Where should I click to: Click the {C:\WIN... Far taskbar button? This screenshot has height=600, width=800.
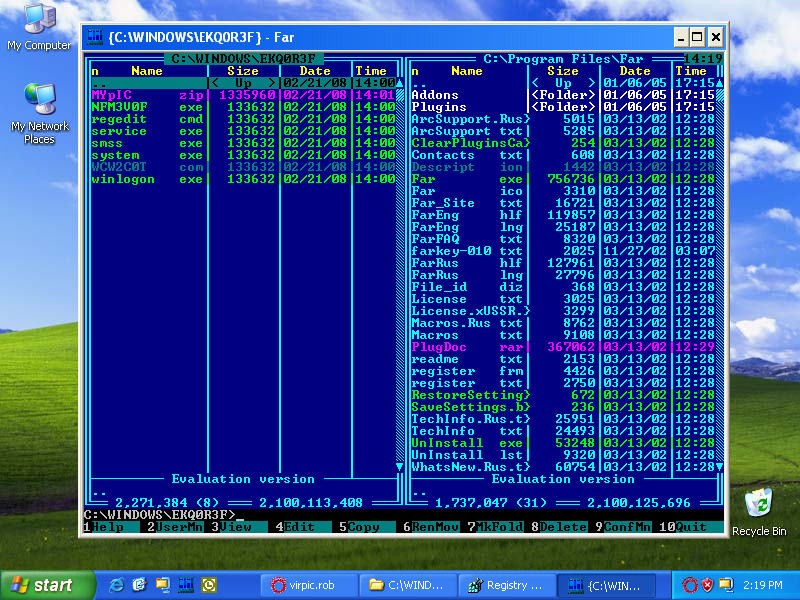pos(606,585)
